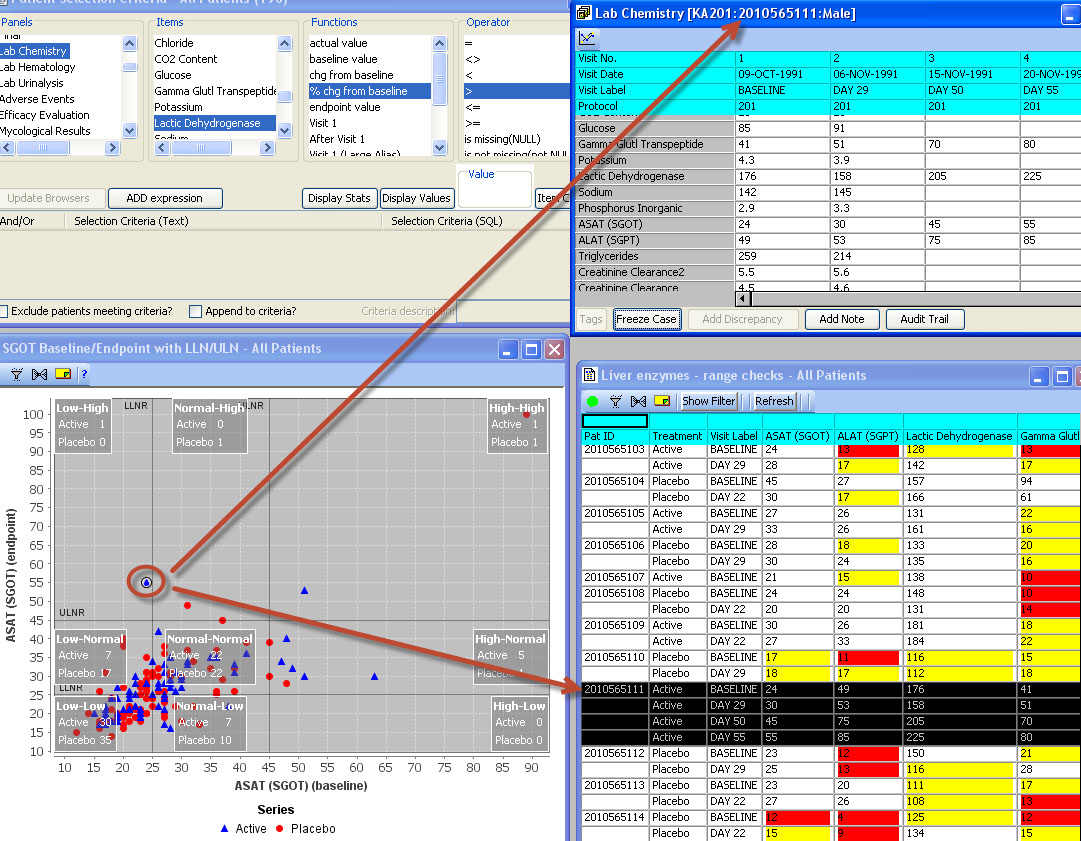Viewport: 1081px width, 841px height.
Task: Click the ALAT (SGPT) column header
Action: (x=868, y=436)
